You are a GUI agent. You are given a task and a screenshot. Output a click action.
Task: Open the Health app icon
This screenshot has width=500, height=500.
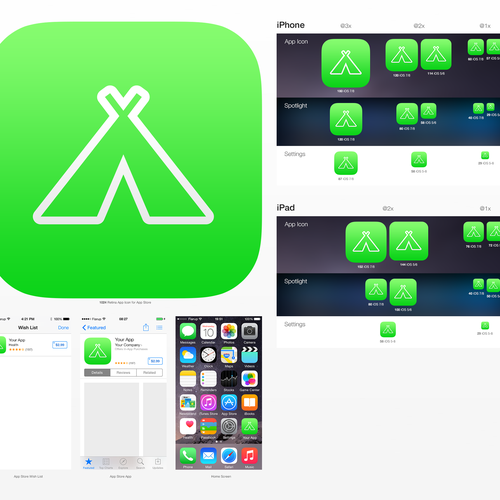tap(188, 426)
